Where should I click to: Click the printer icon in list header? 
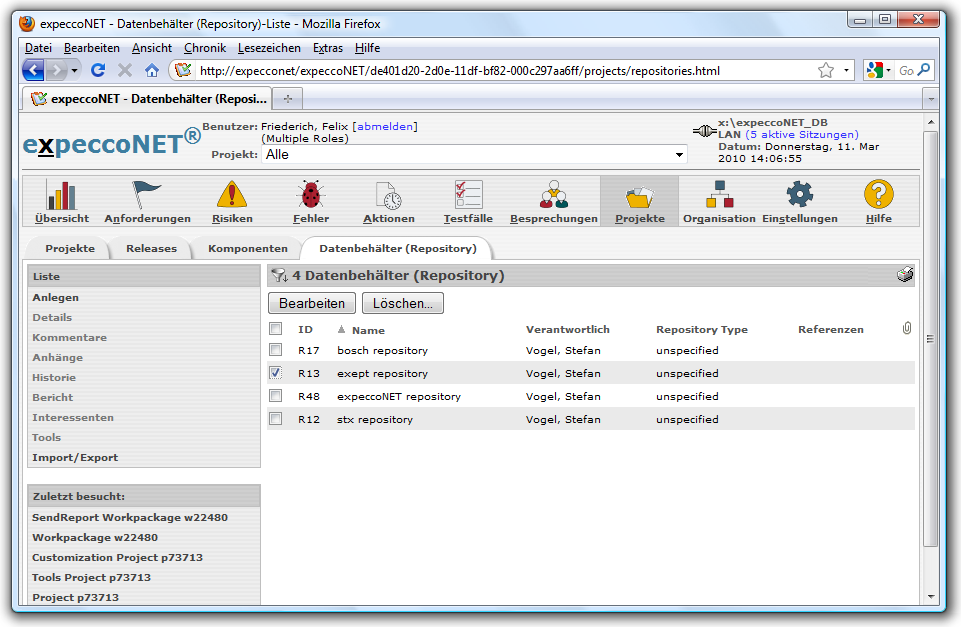coord(905,275)
